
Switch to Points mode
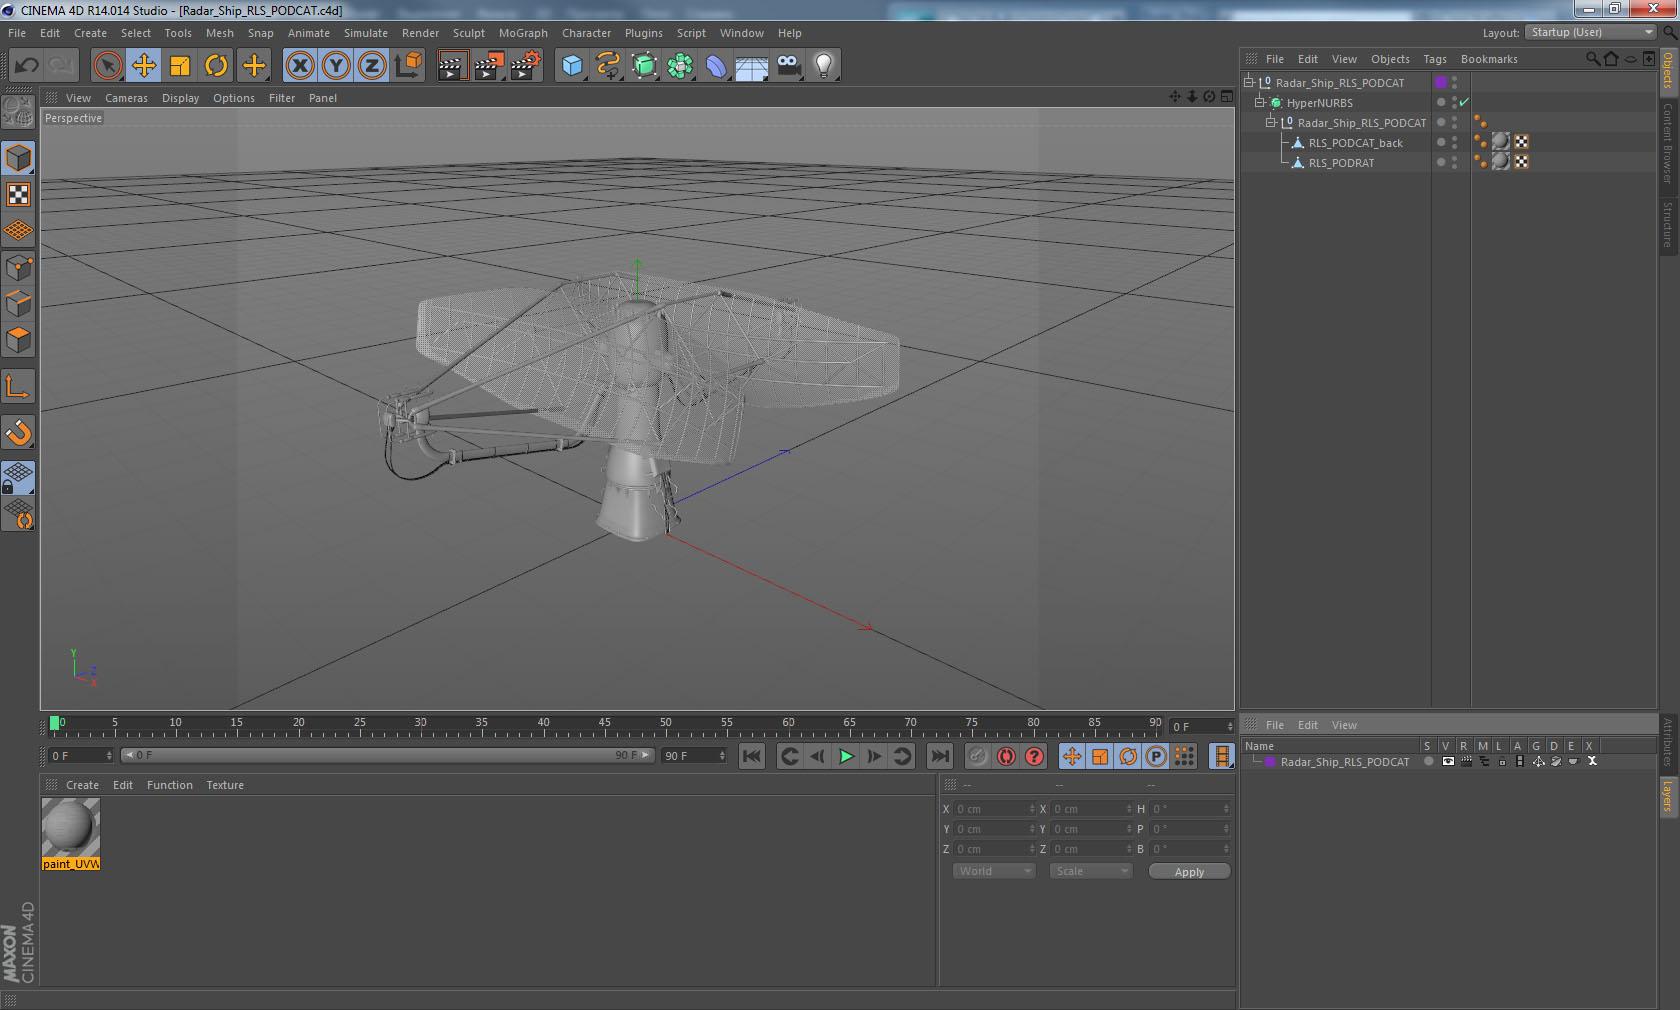(x=18, y=268)
